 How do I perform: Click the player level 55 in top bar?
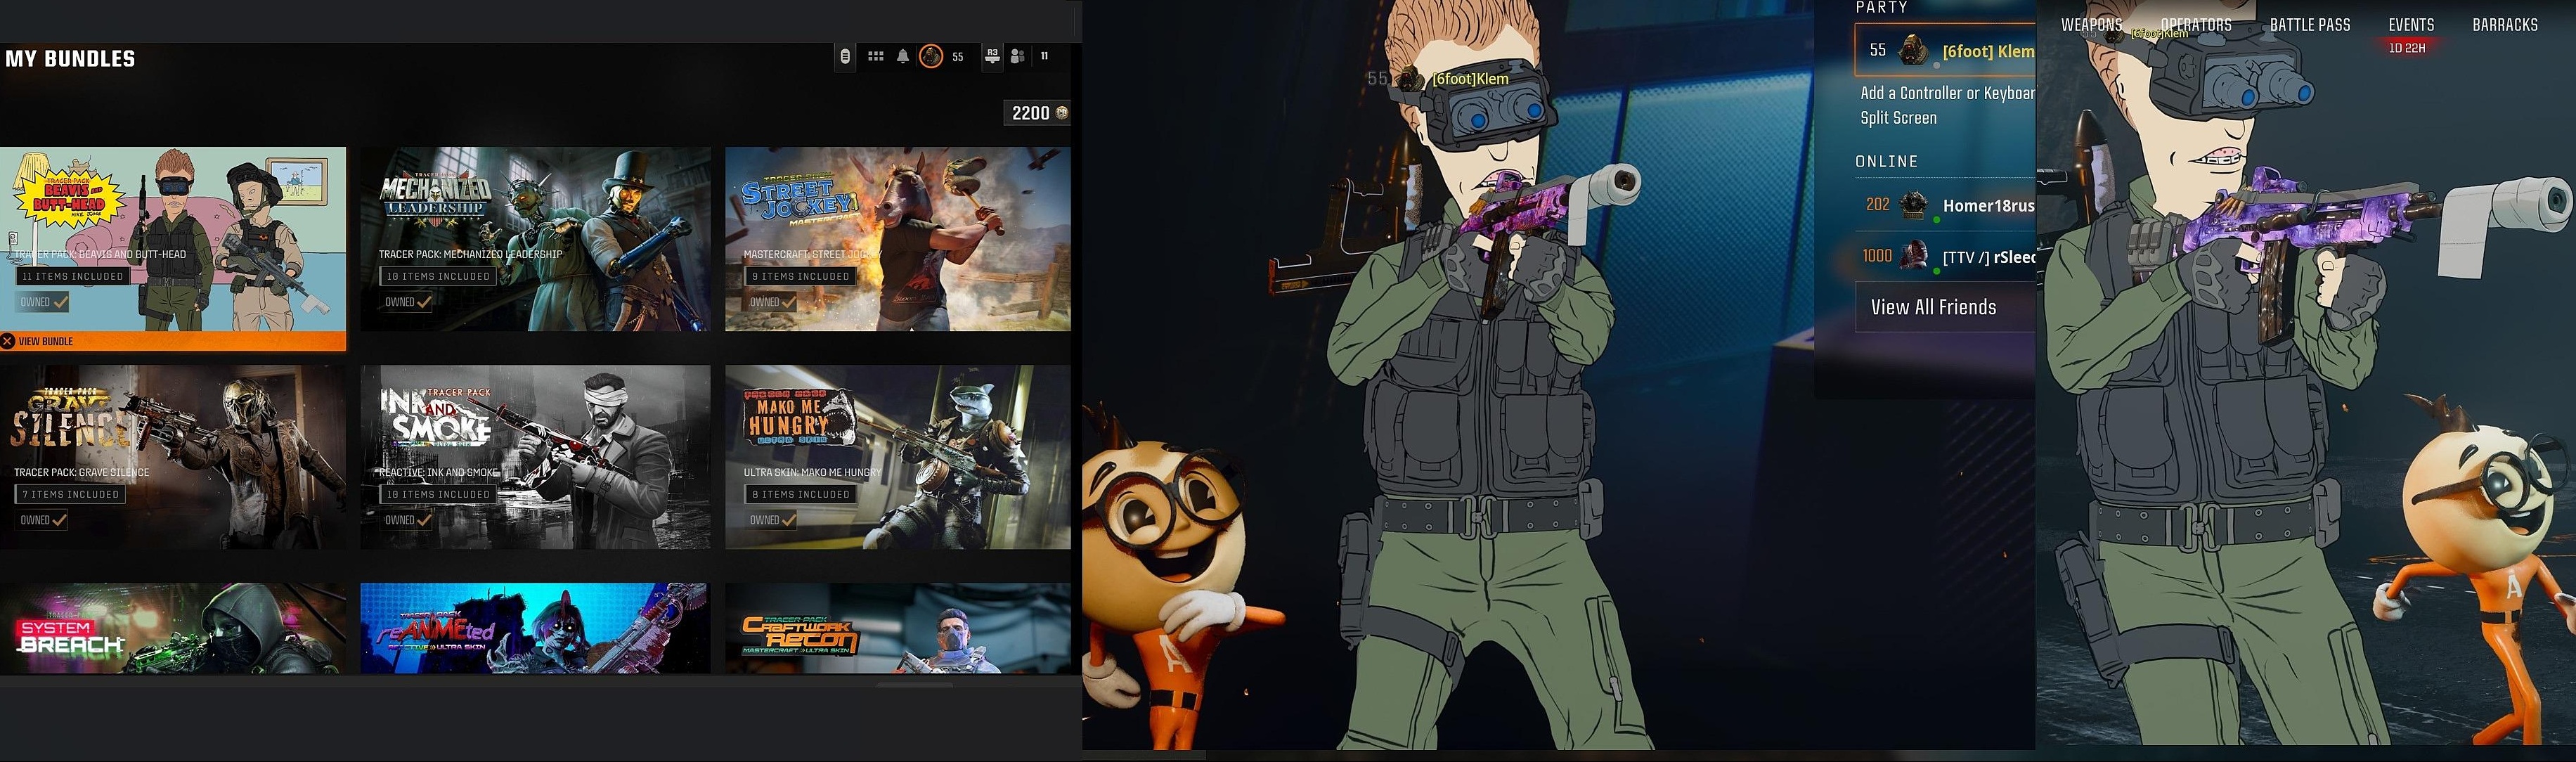(x=957, y=57)
